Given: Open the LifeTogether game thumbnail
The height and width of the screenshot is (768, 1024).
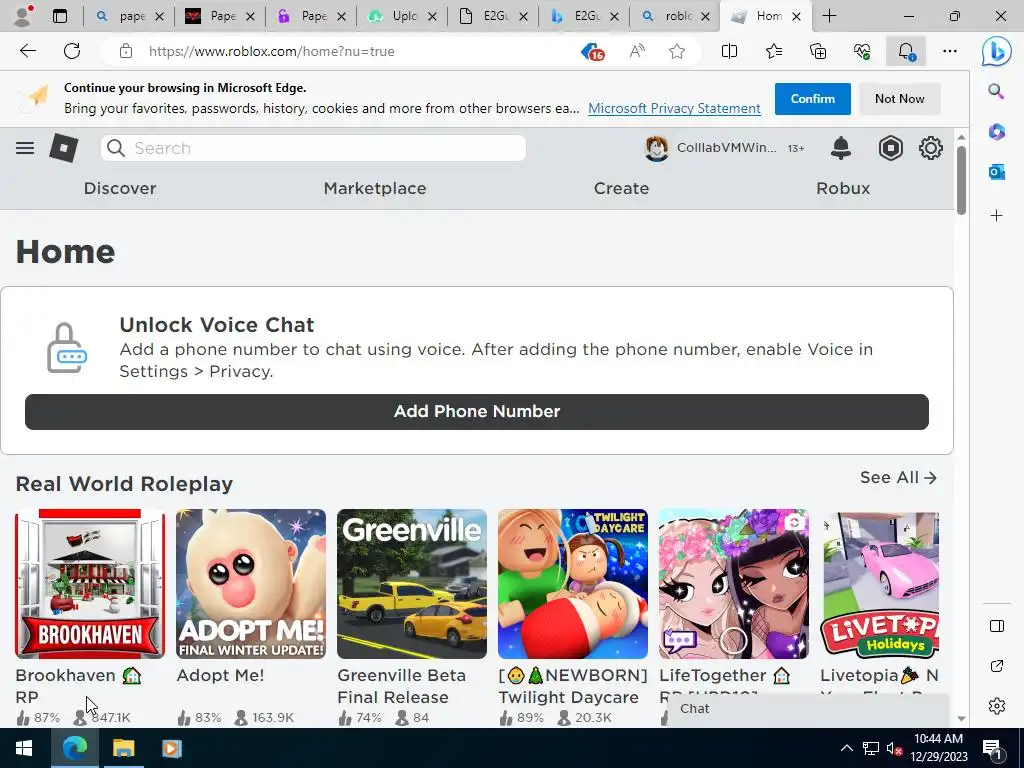Looking at the screenshot, I should click(734, 584).
